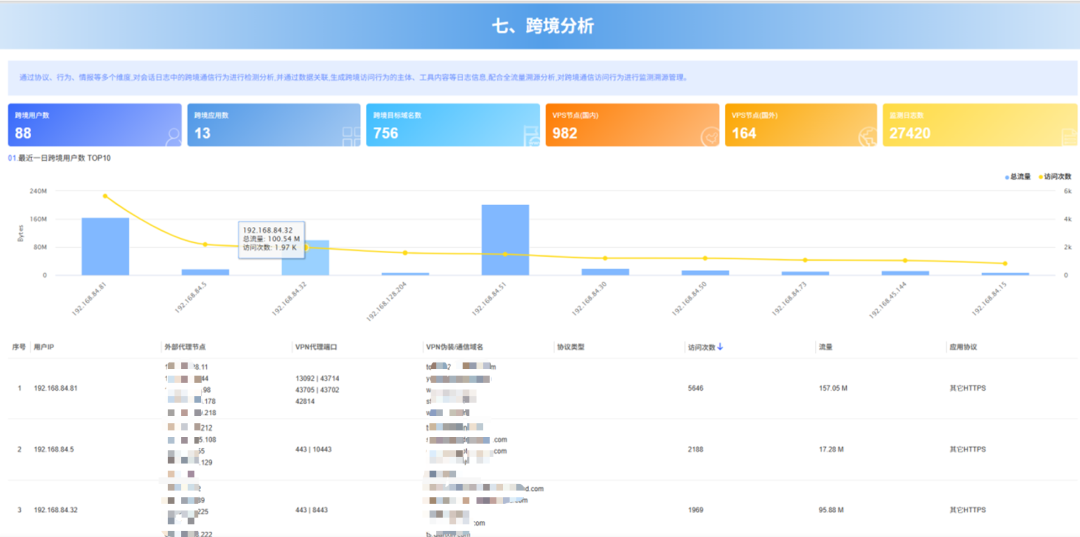Open the 监测日志数 27420 card
This screenshot has height=537, width=1080.
pyautogui.click(x=965, y=125)
